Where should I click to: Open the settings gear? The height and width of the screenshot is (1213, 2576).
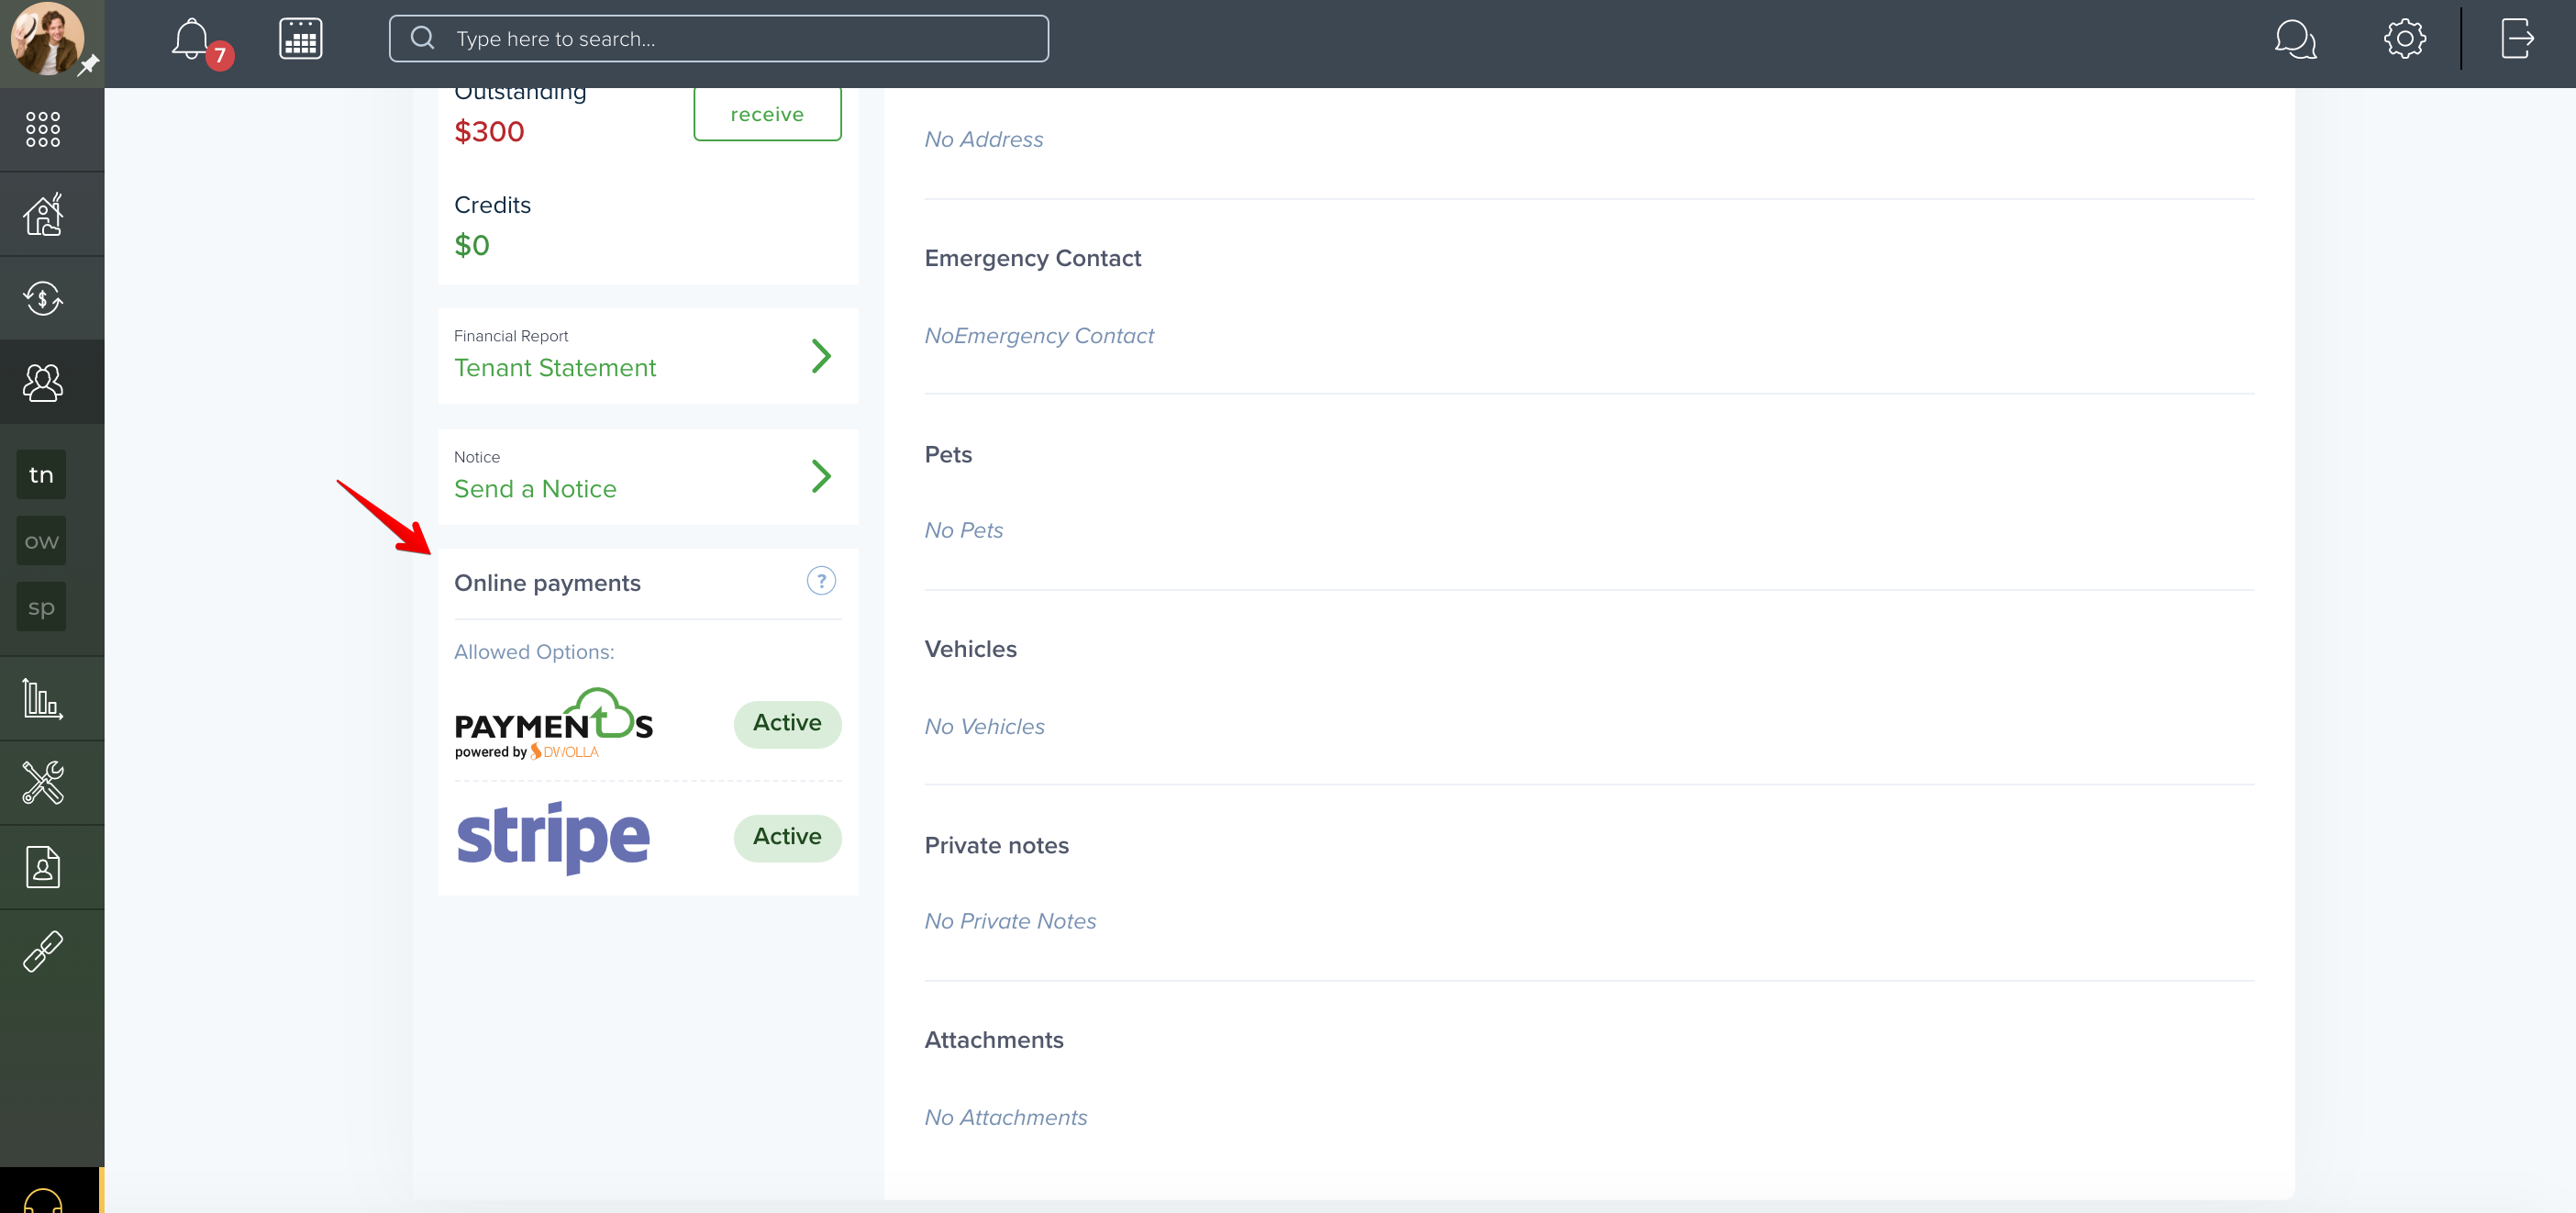2404,39
